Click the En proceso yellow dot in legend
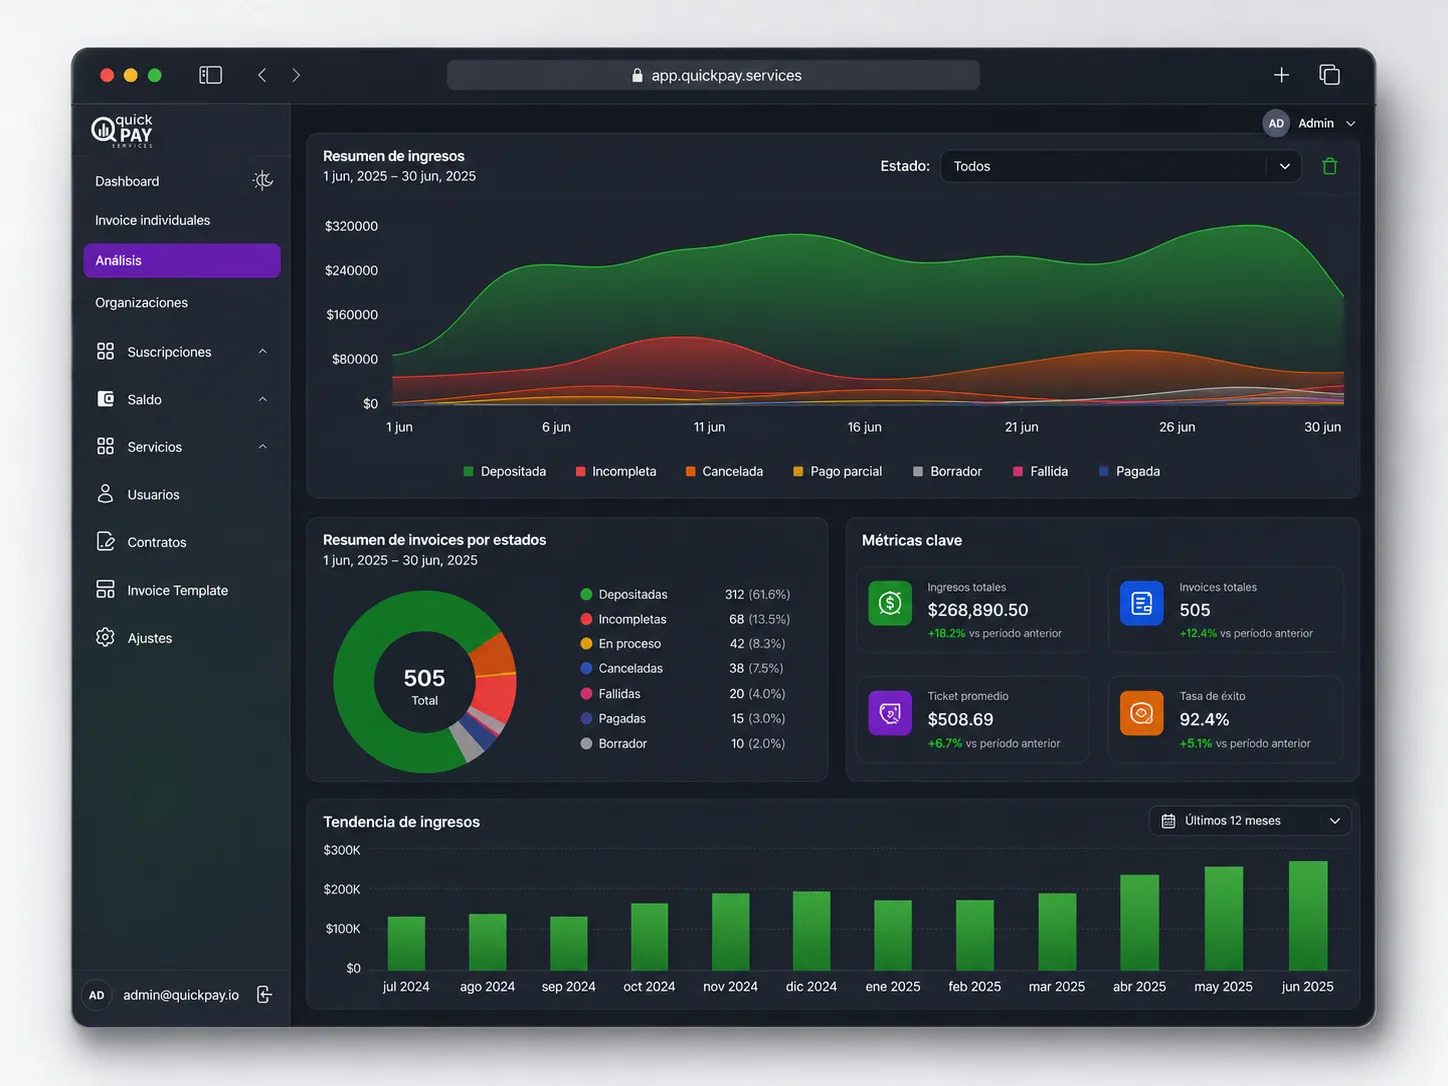Viewport: 1448px width, 1086px height. [586, 643]
